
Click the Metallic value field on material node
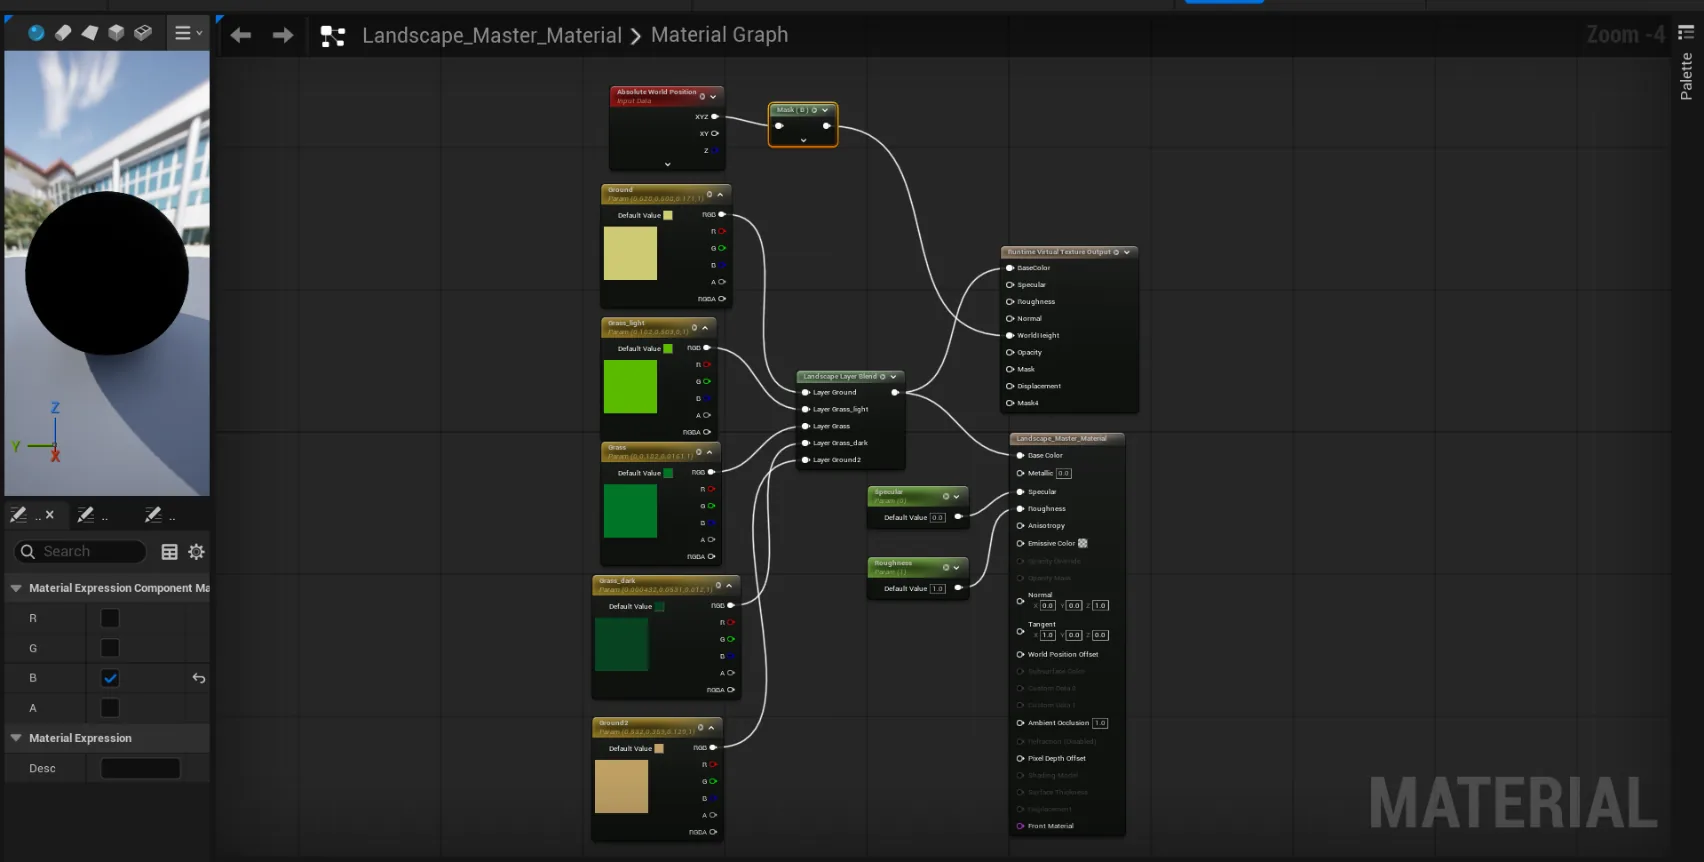pyautogui.click(x=1063, y=473)
